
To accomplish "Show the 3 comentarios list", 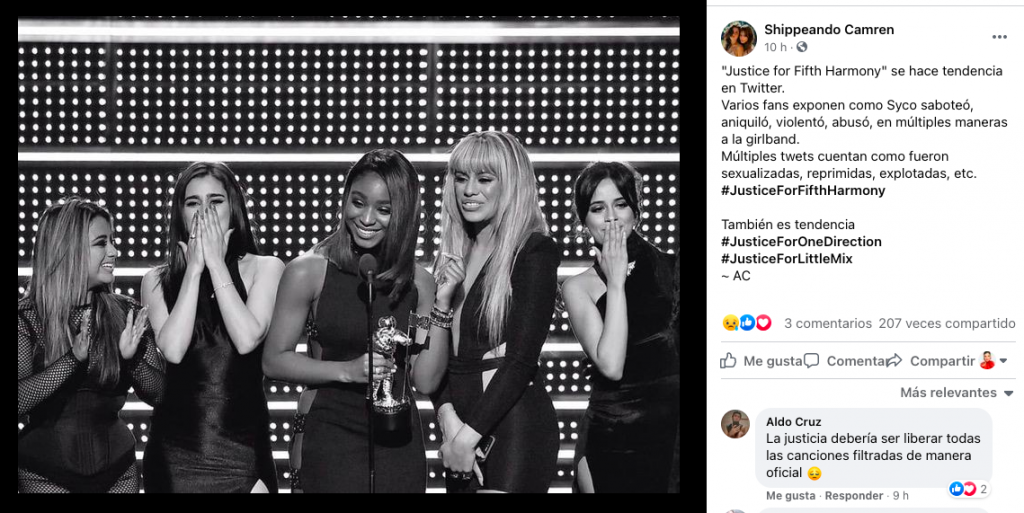I will point(828,323).
